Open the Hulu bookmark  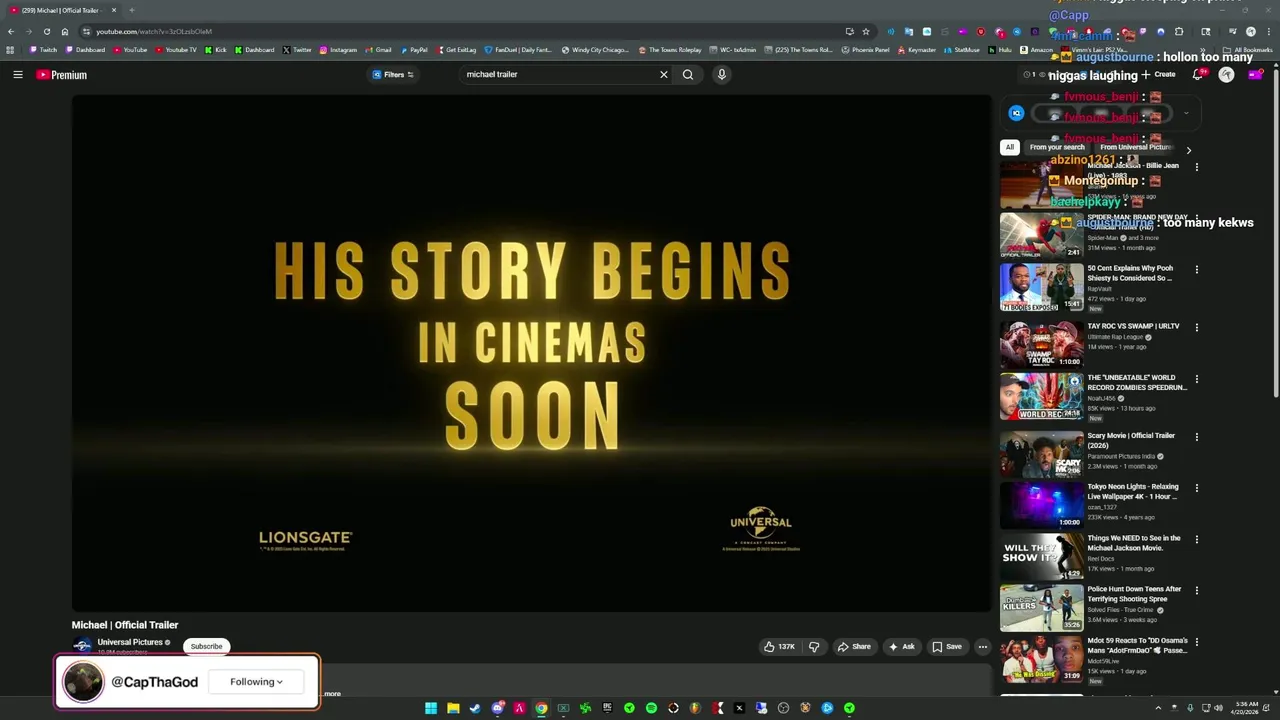[x=1000, y=49]
